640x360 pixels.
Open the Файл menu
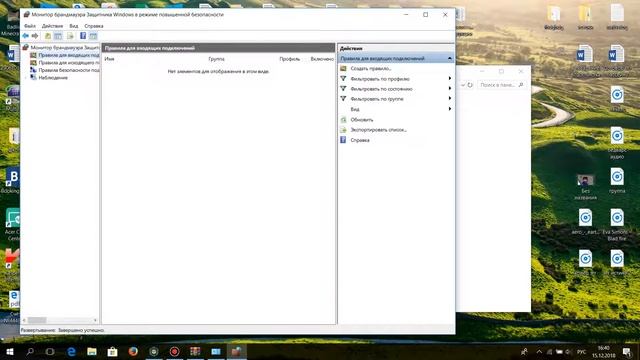pos(29,26)
